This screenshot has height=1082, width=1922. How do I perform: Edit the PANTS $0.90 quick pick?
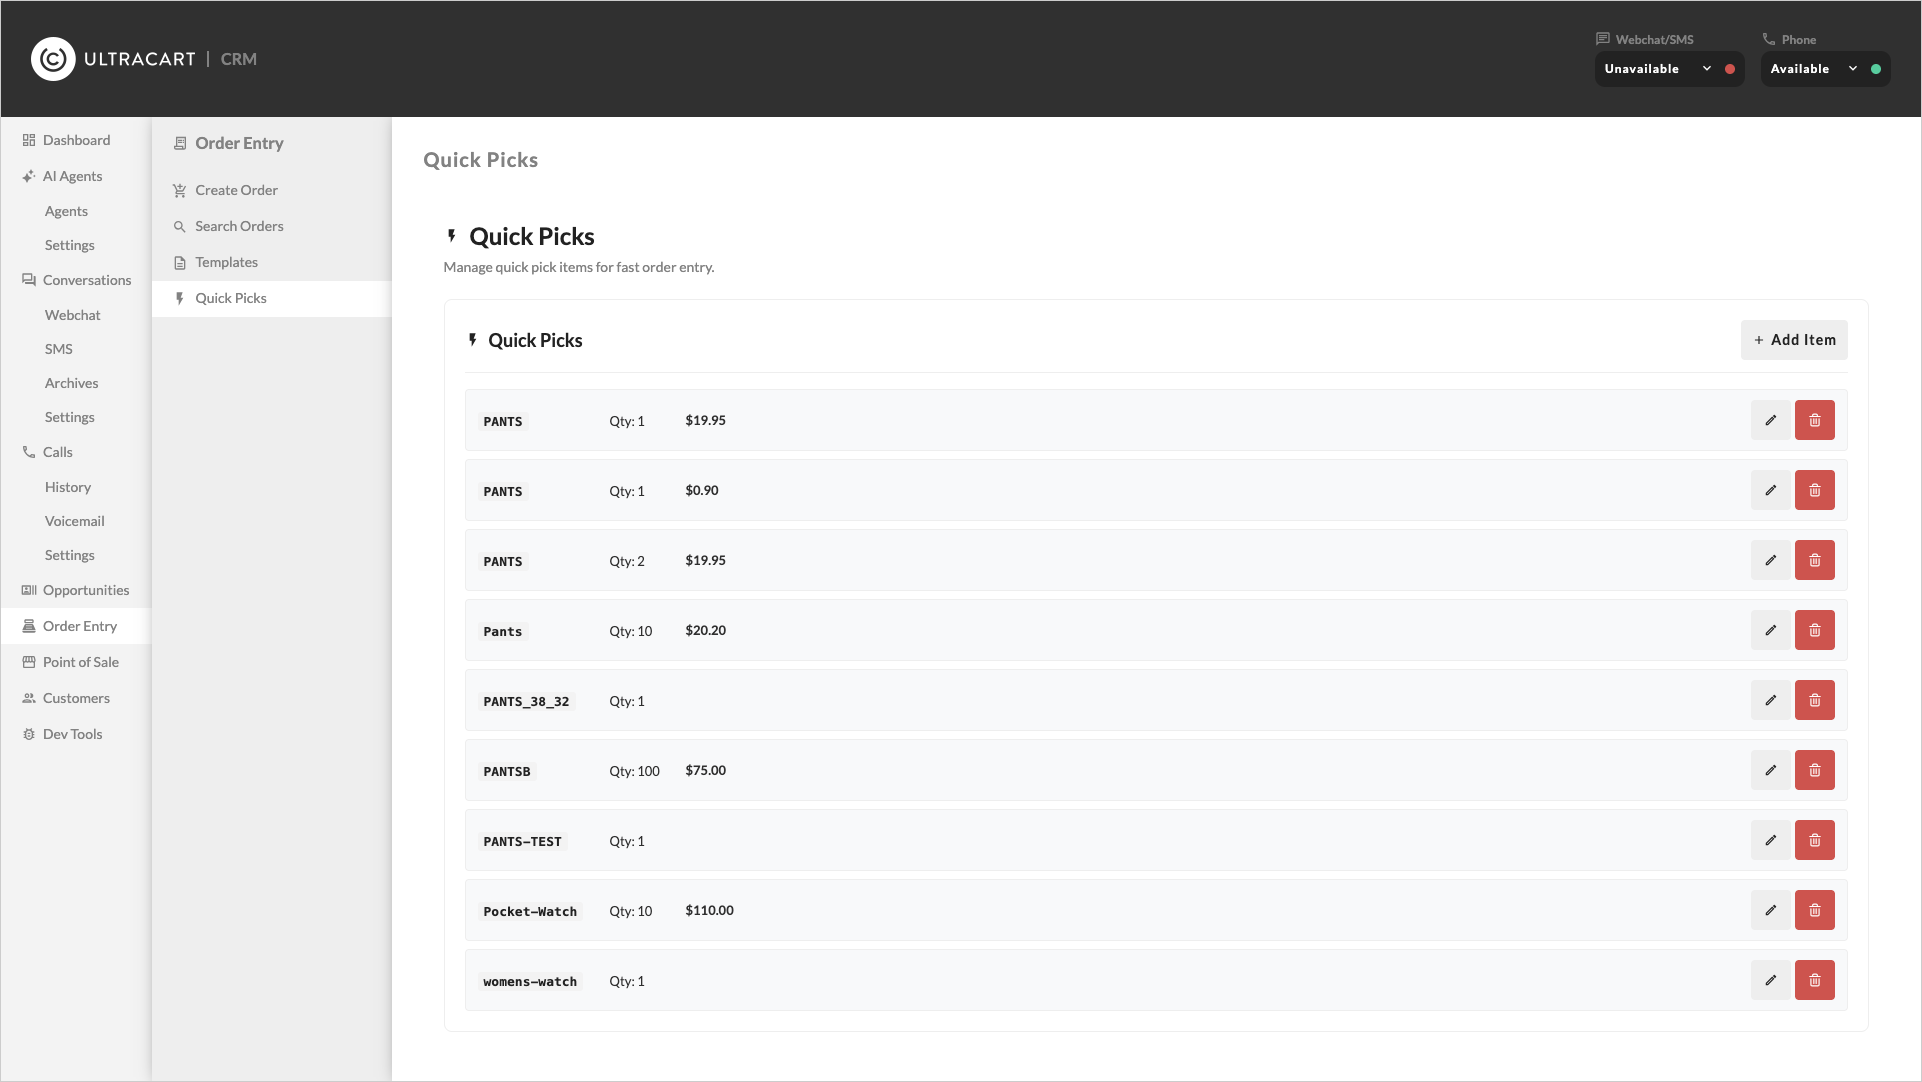1770,490
